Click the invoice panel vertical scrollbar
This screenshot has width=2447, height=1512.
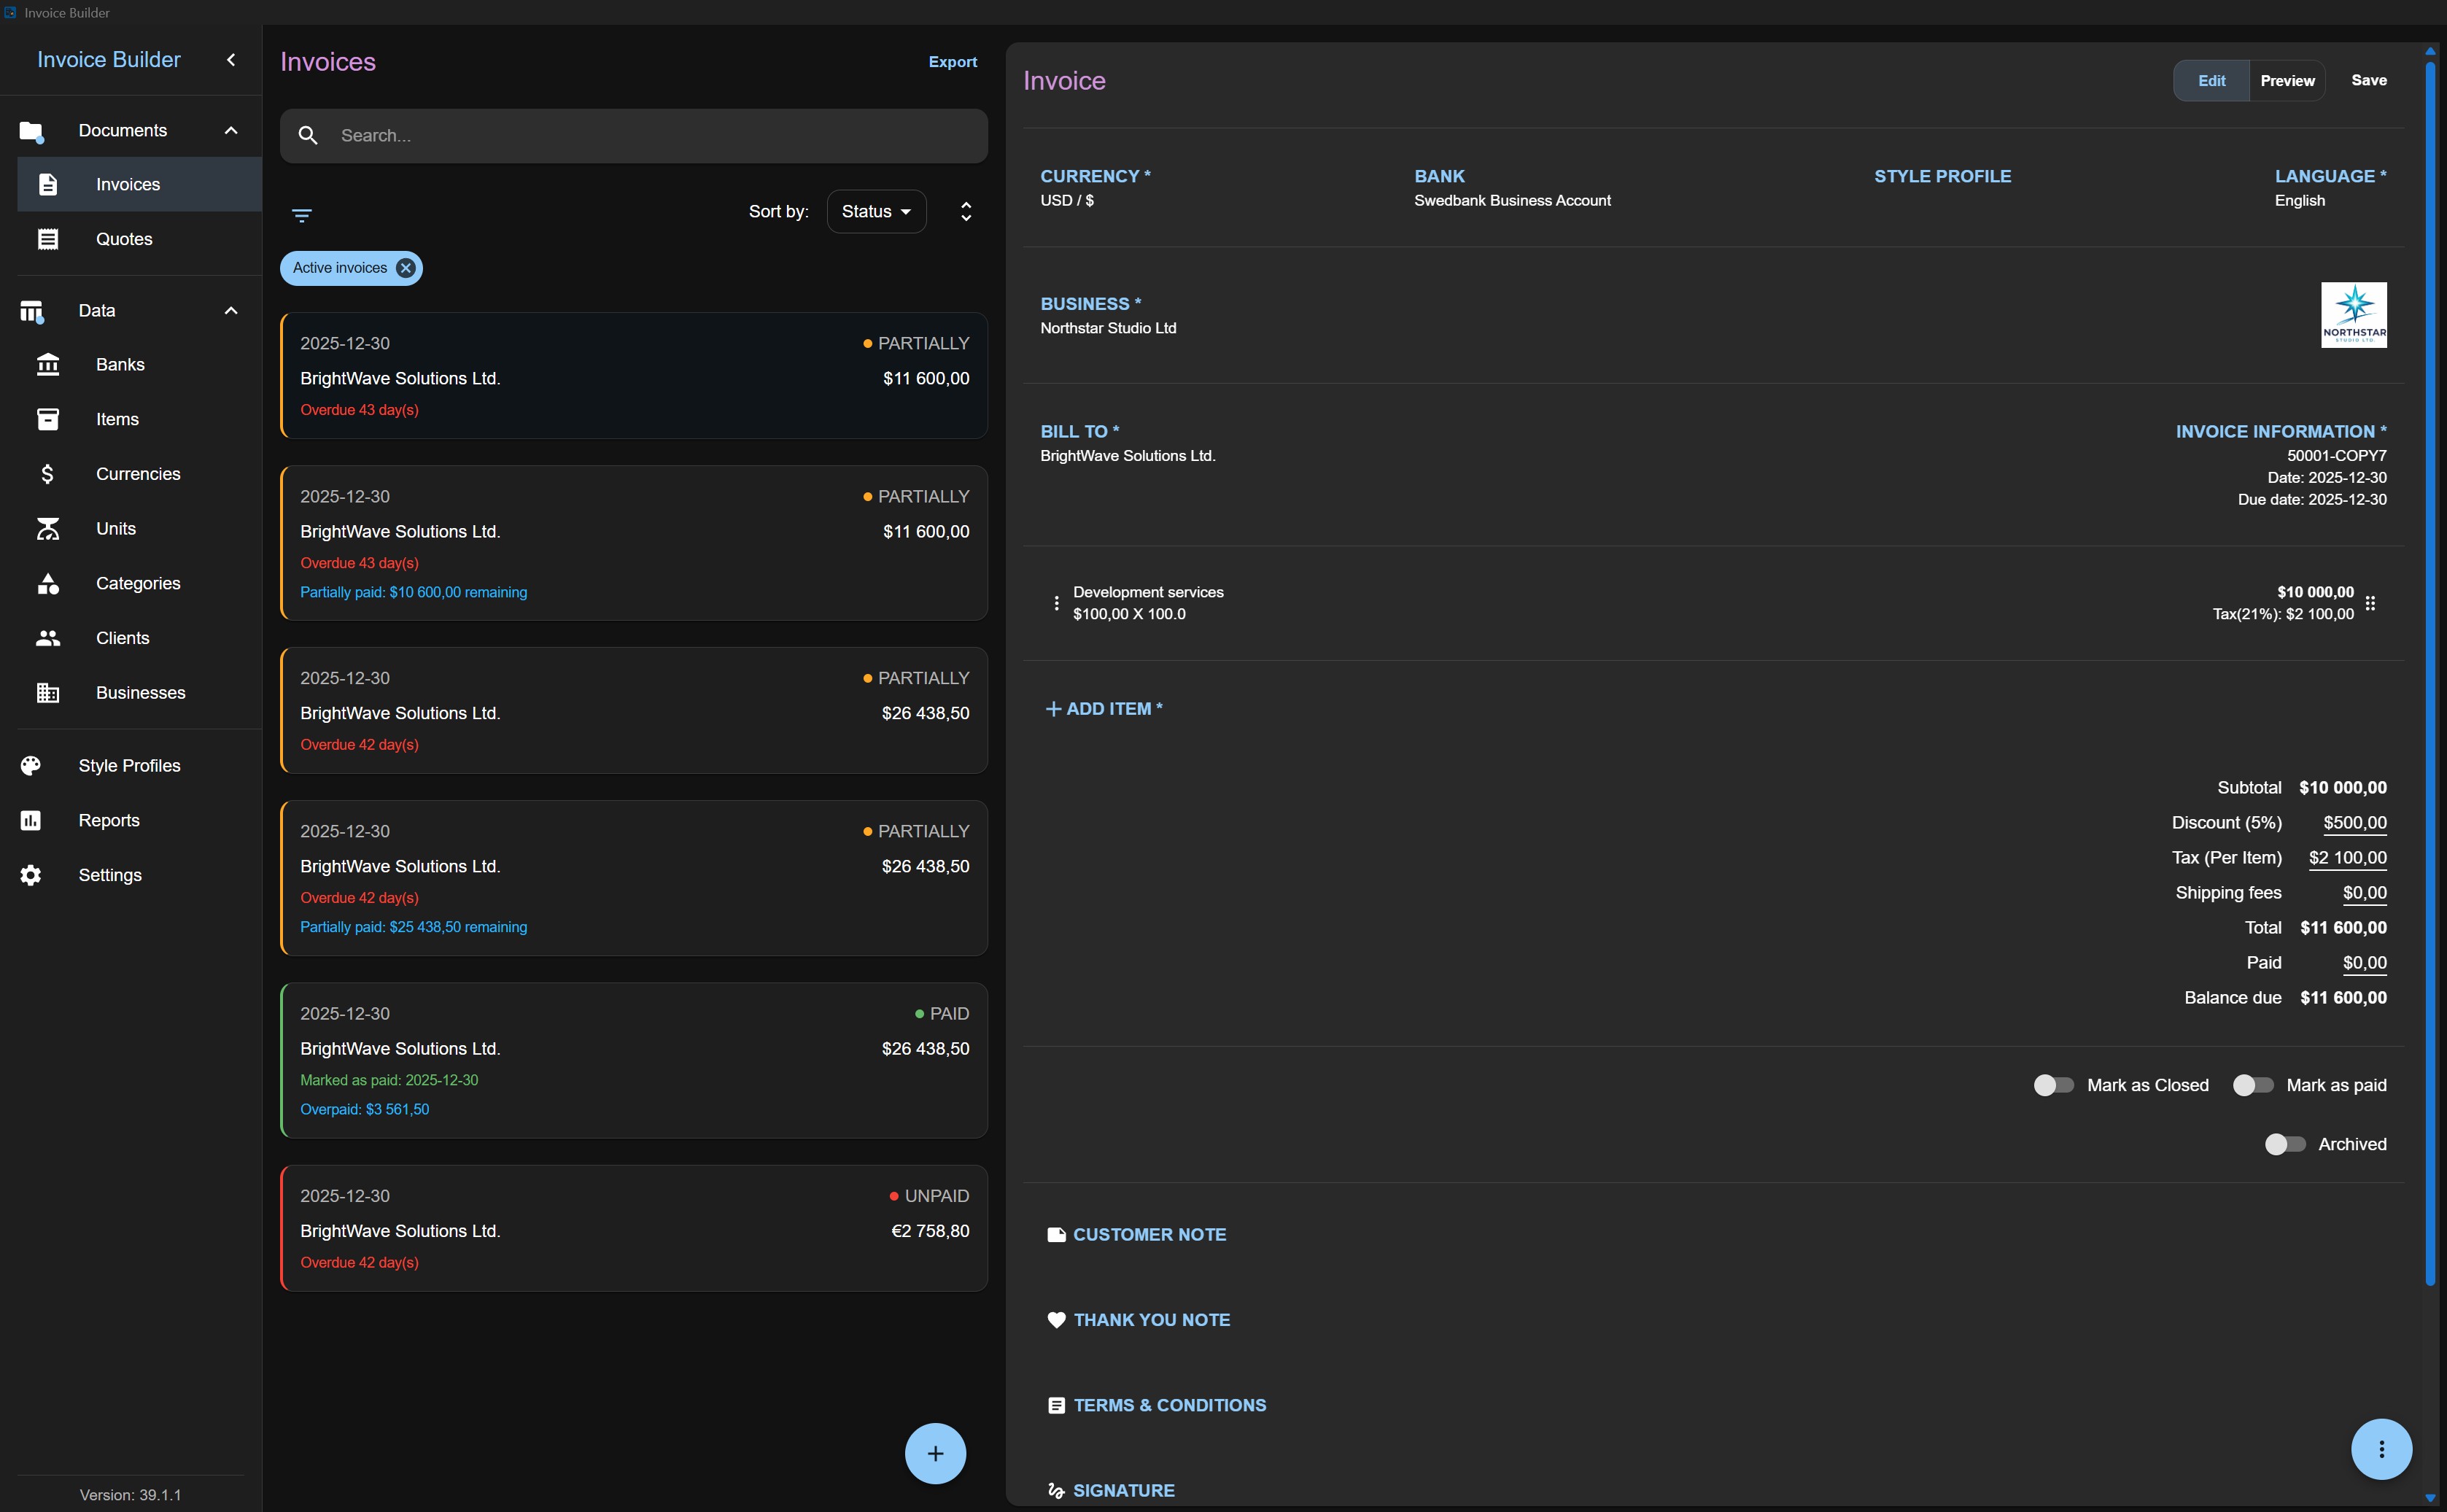point(2430,675)
